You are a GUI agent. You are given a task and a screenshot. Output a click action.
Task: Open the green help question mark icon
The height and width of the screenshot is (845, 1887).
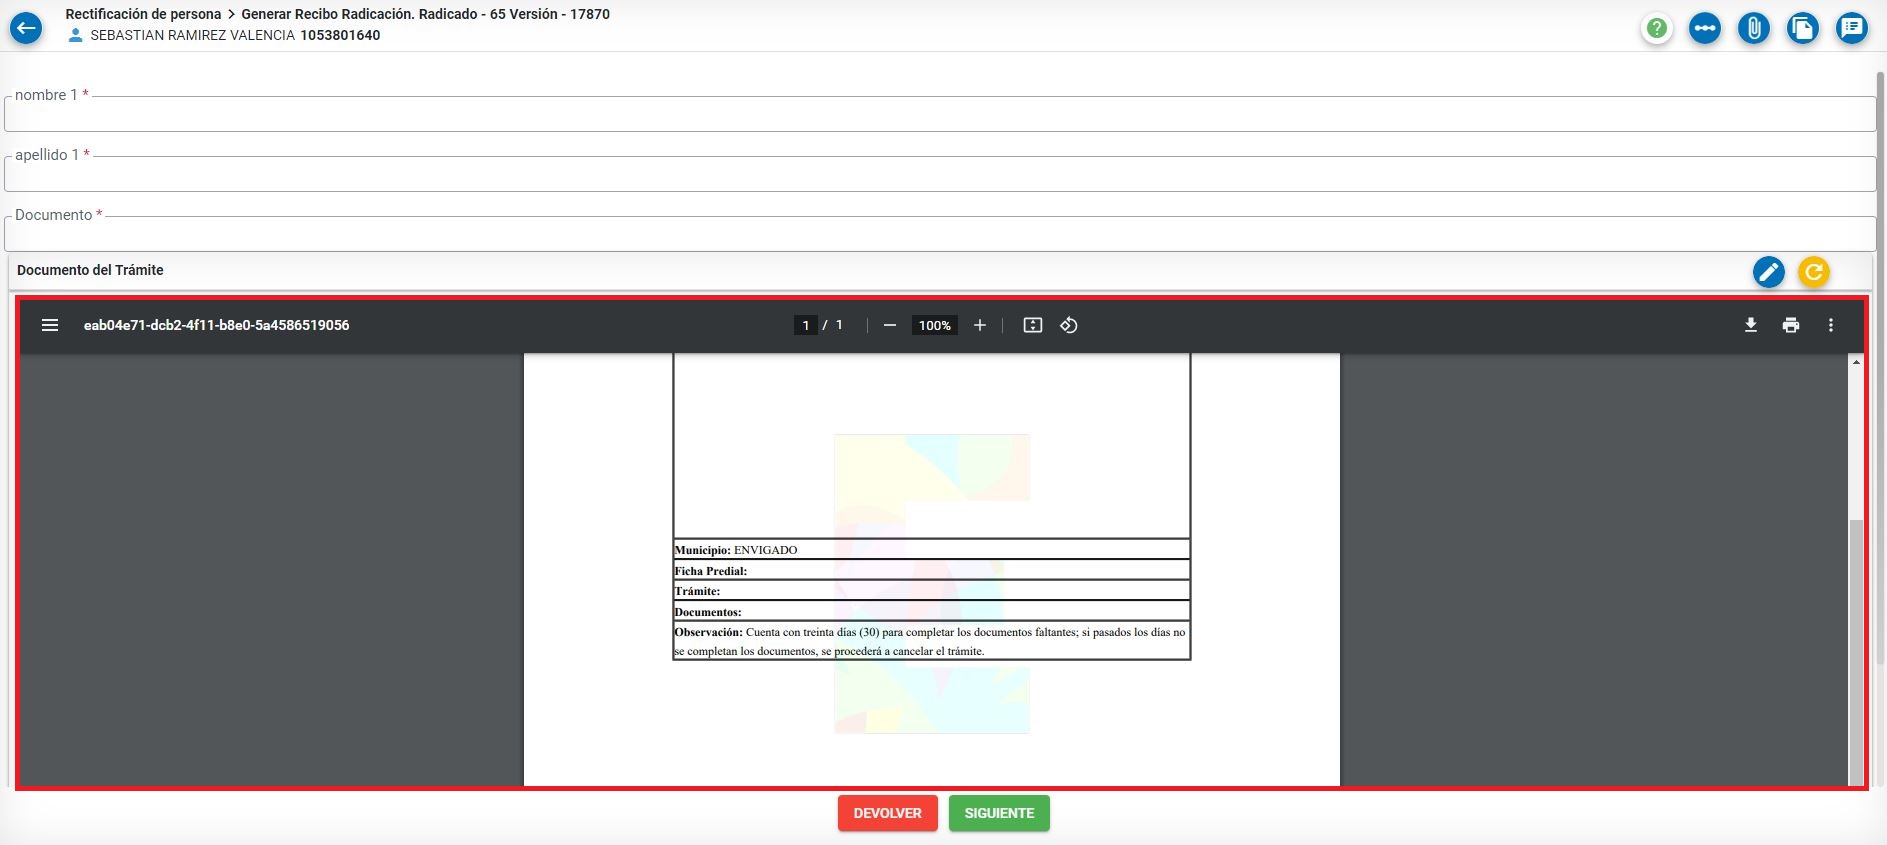pos(1657,28)
